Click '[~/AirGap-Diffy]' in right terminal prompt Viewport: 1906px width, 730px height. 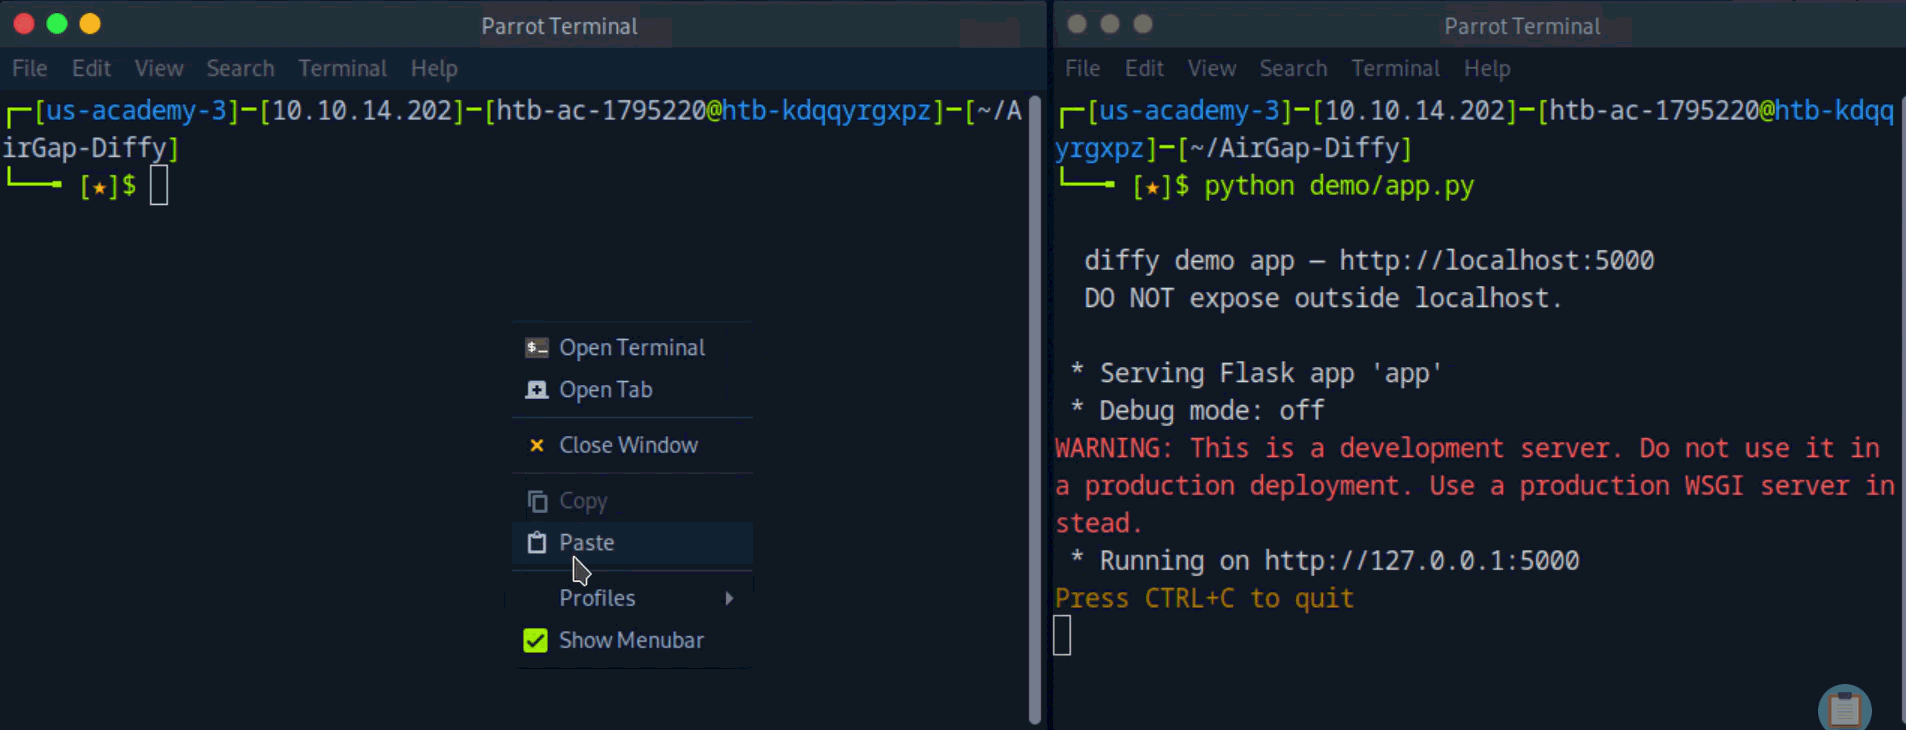(1295, 149)
